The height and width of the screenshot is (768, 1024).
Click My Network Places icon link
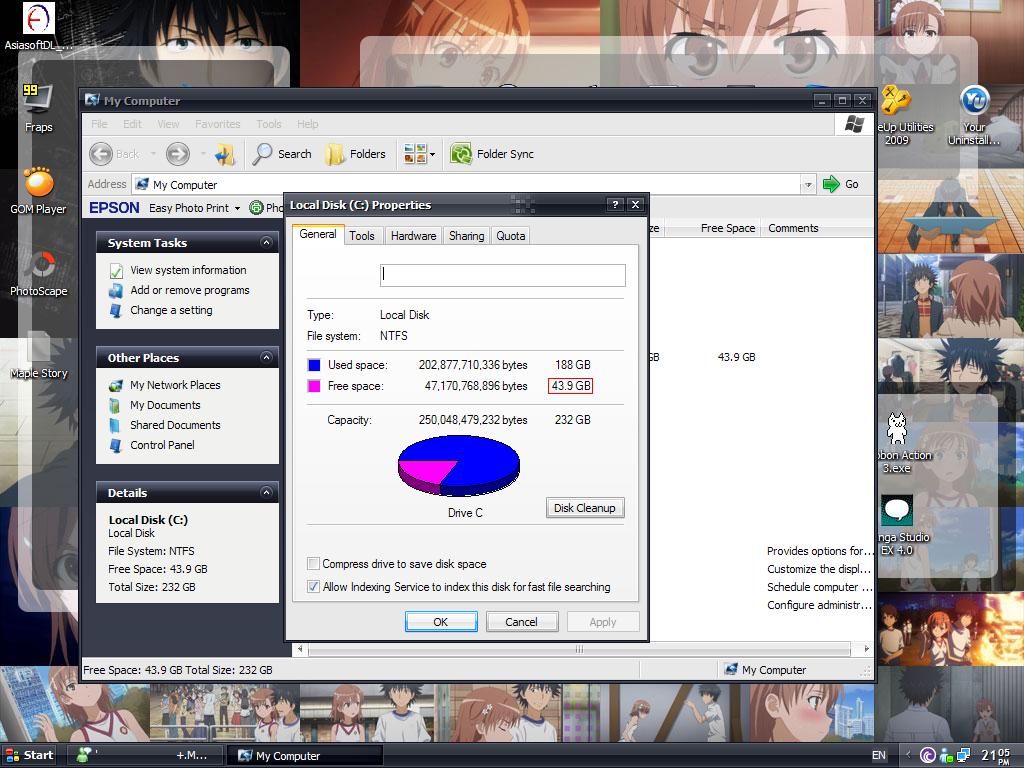165,385
